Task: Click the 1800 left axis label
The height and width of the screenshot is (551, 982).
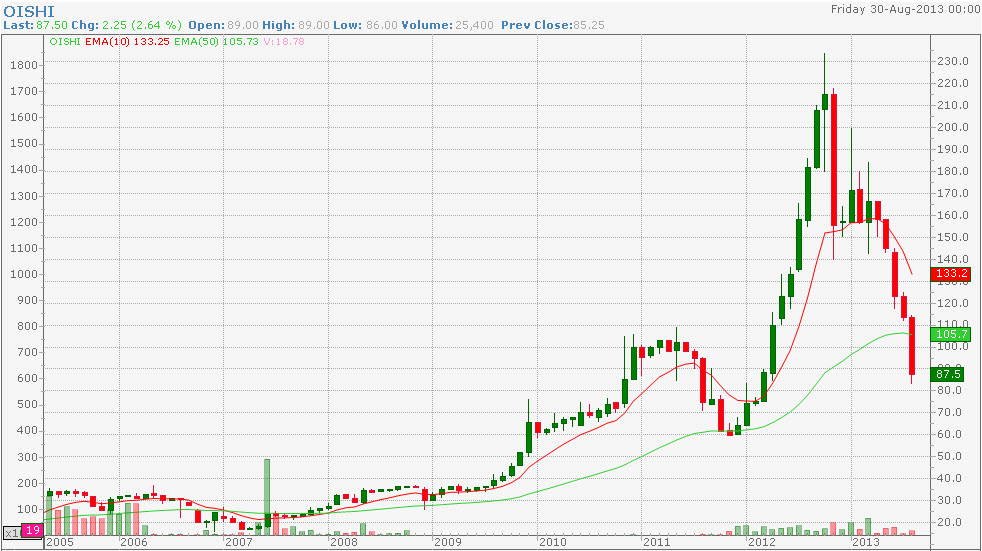Action: pyautogui.click(x=24, y=65)
